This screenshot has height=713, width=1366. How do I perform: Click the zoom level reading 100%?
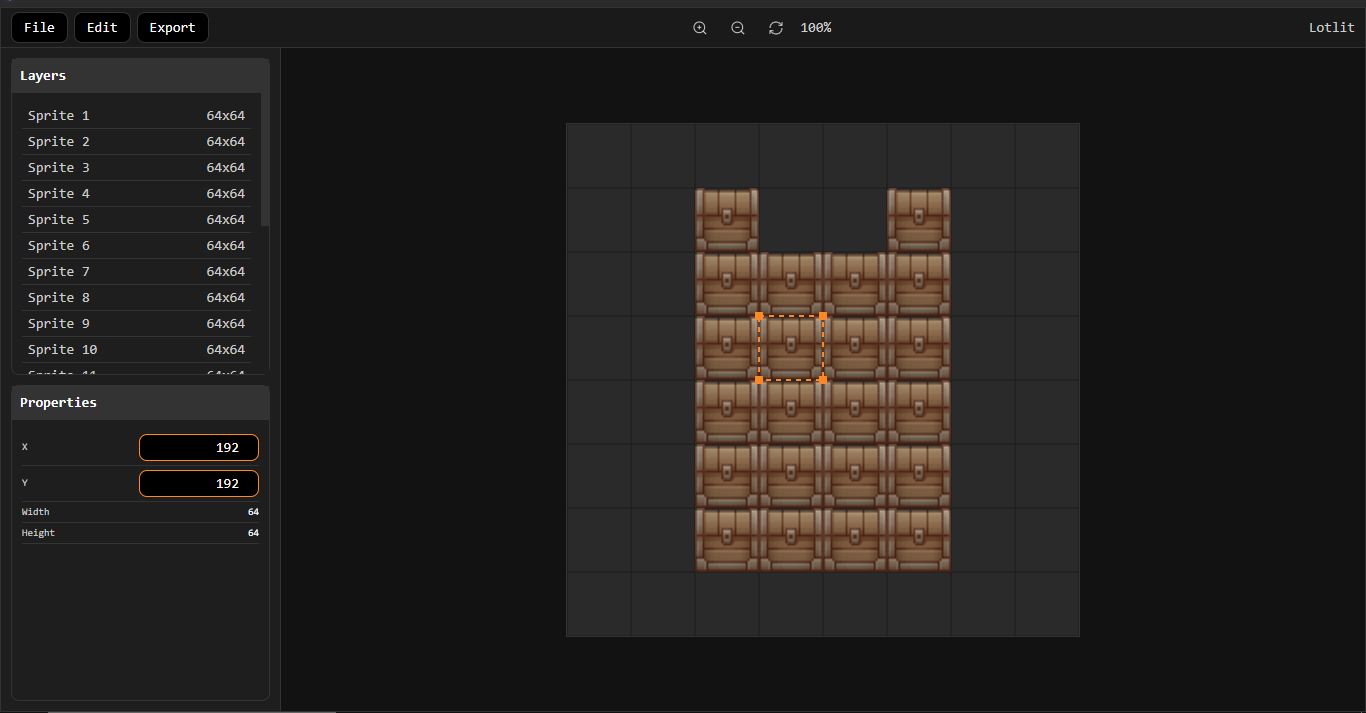[815, 27]
